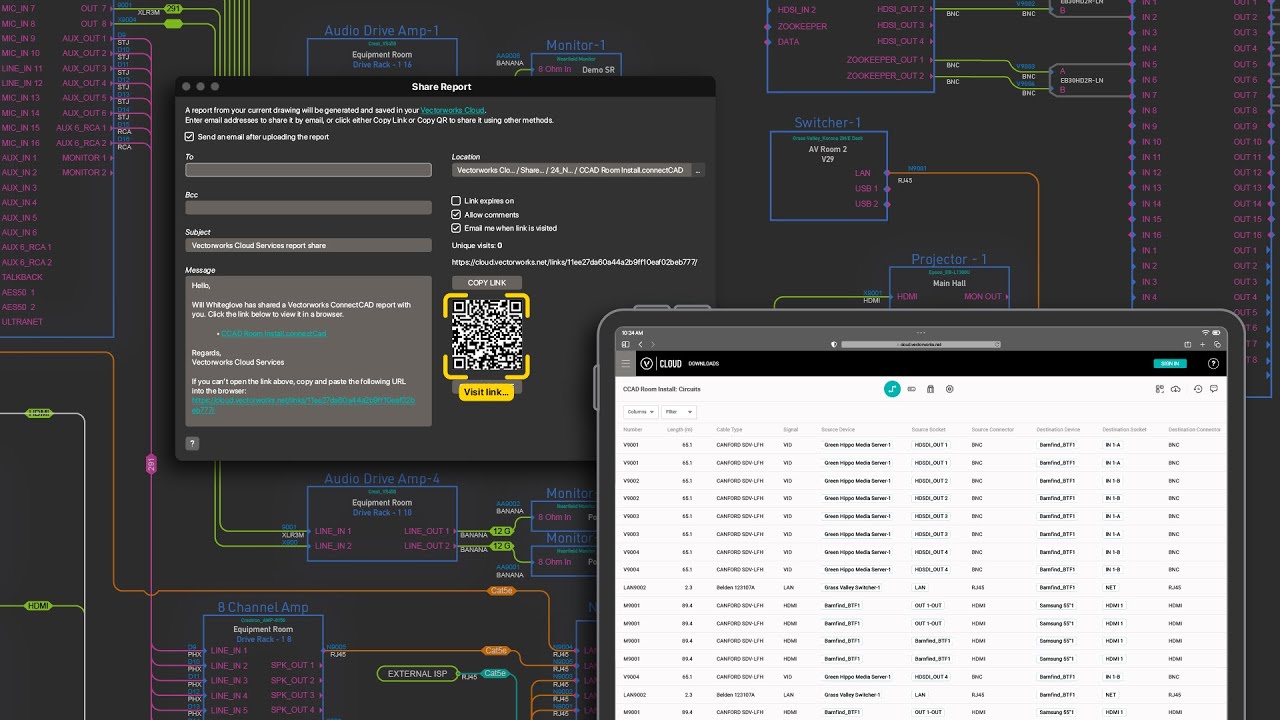Image resolution: width=1280 pixels, height=720 pixels.
Task: Open the comments speech bubble icon
Action: pyautogui.click(x=1214, y=389)
